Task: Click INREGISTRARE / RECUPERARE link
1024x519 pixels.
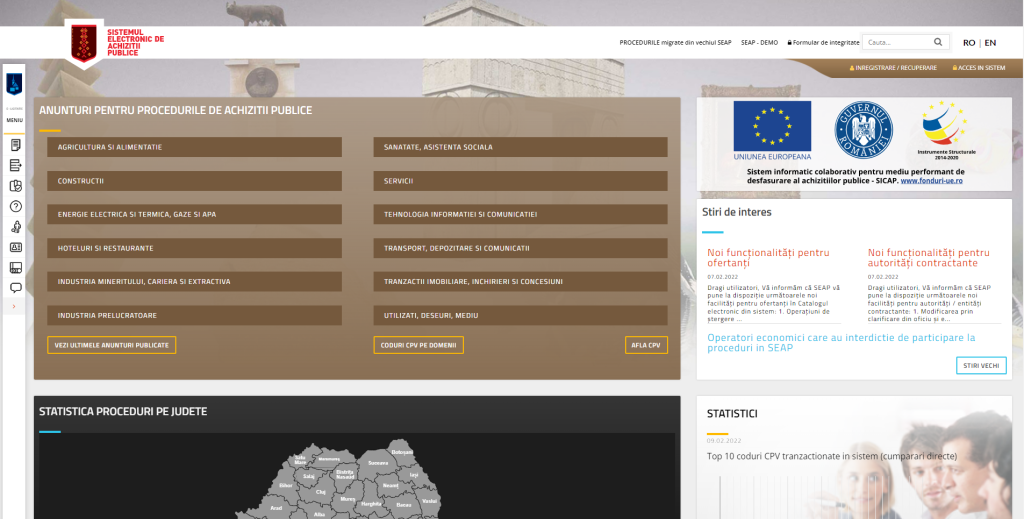Action: 893,68
